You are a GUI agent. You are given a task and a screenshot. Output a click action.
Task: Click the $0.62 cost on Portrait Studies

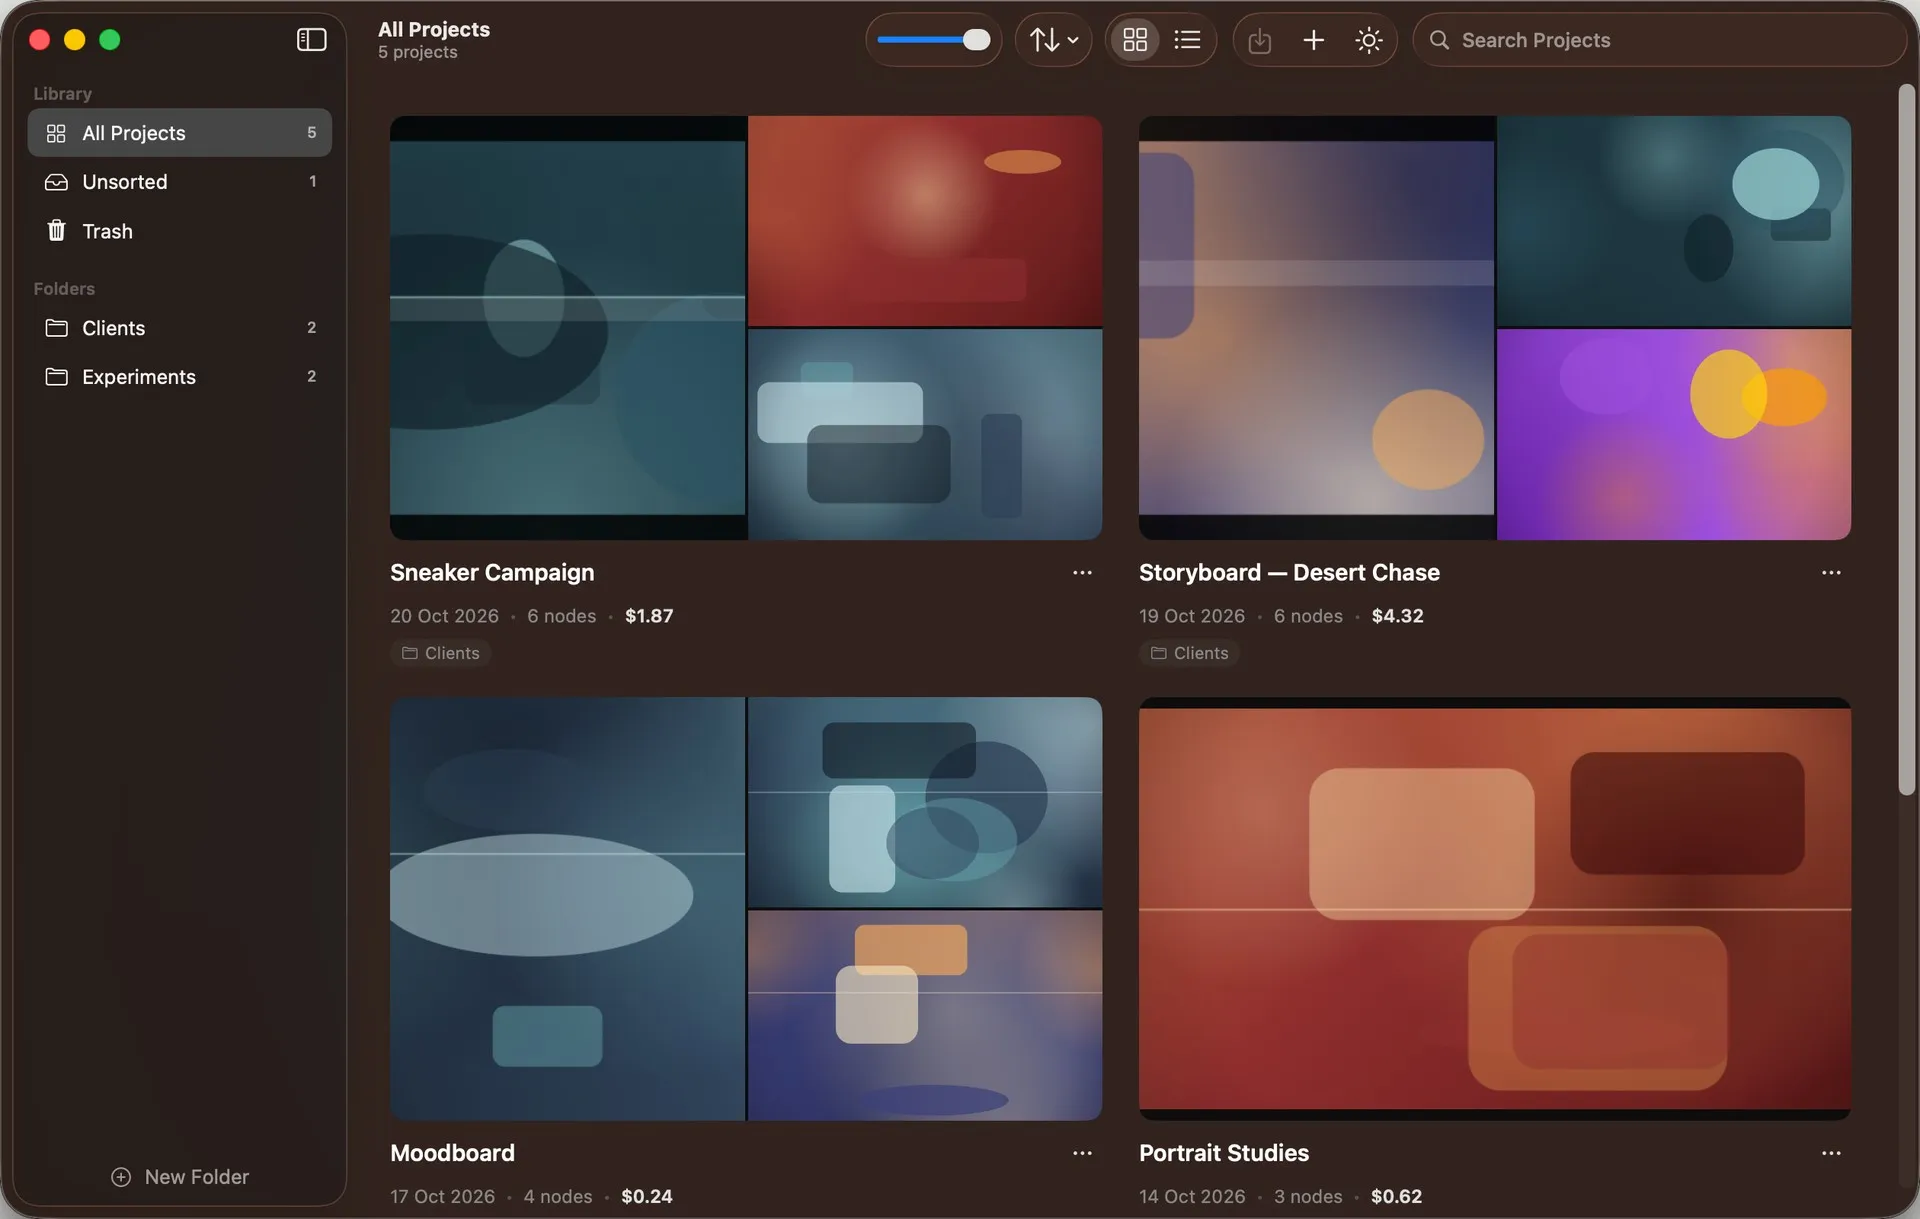1396,1196
